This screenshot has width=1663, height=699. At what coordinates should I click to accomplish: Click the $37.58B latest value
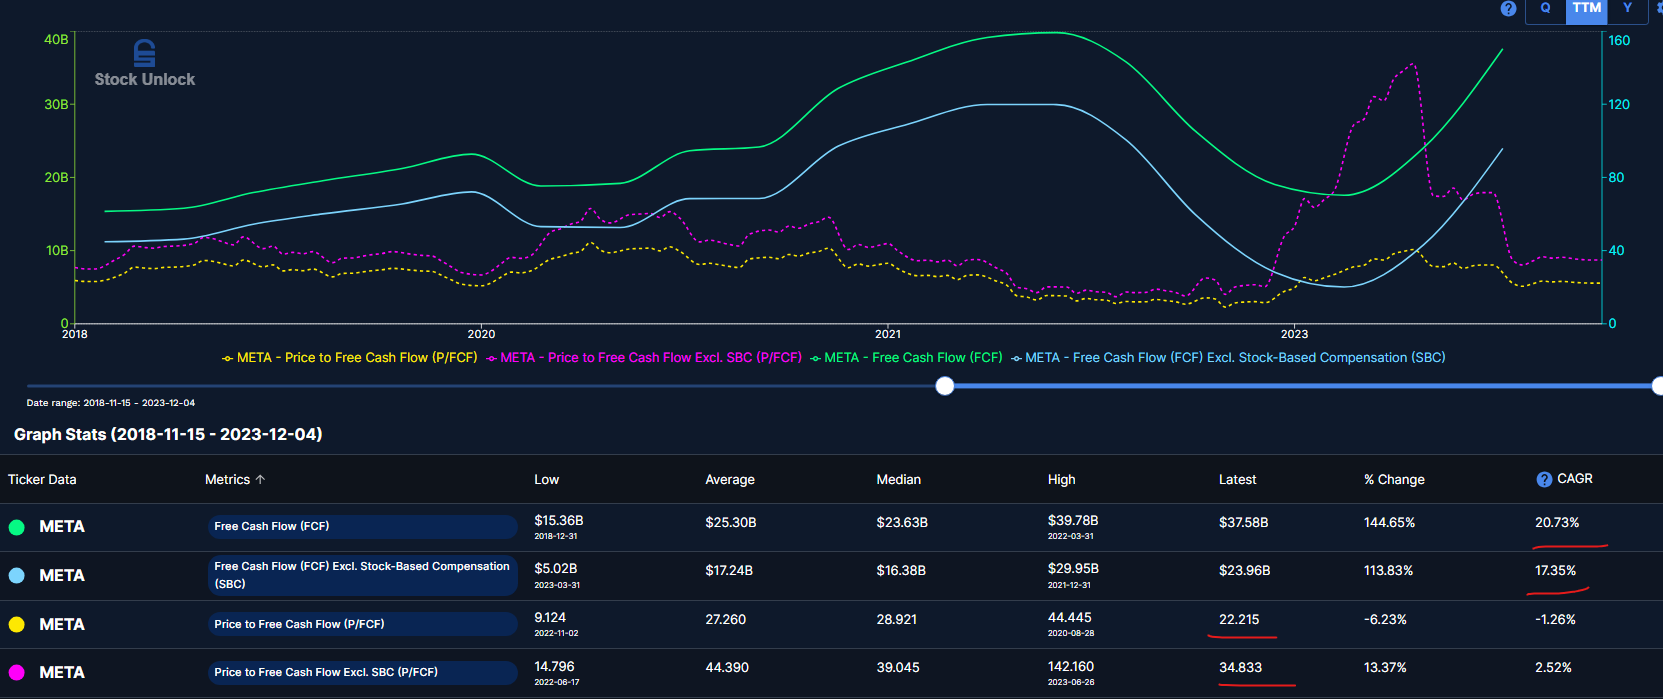click(1244, 523)
